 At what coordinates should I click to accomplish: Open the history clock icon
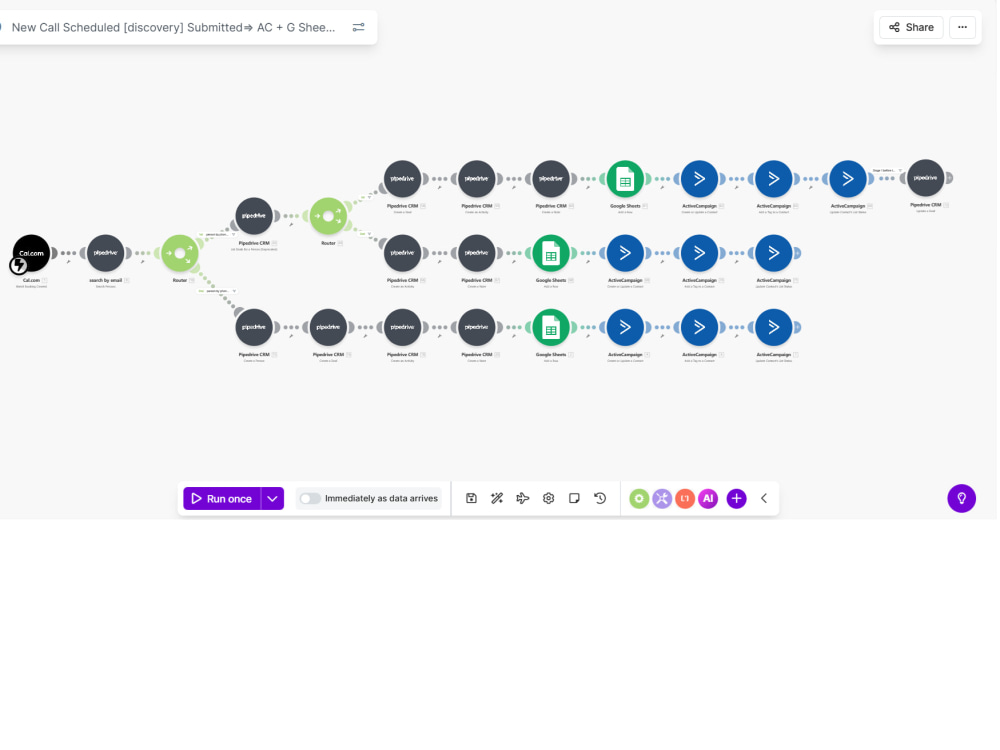coord(600,498)
